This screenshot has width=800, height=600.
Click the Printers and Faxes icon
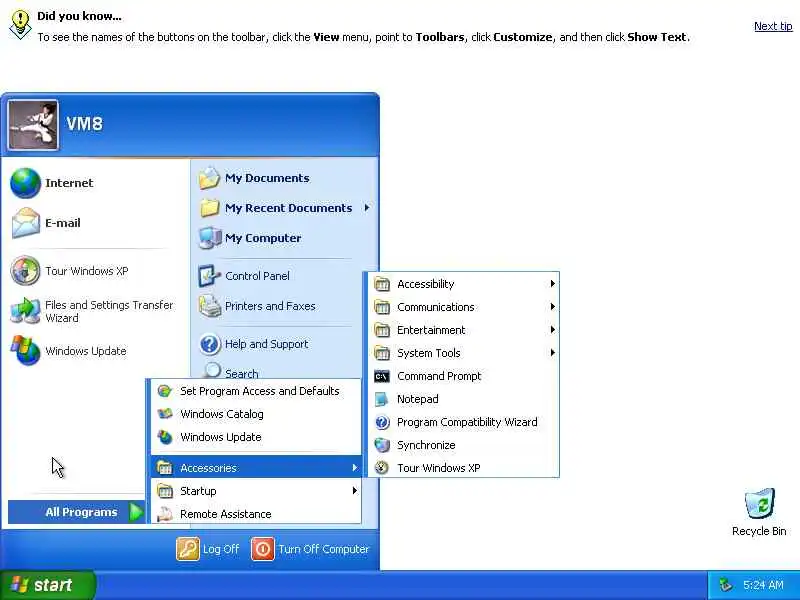[209, 306]
